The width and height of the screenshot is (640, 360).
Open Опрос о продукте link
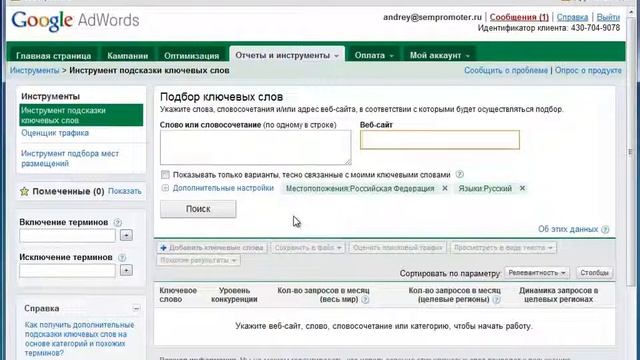[x=588, y=70]
